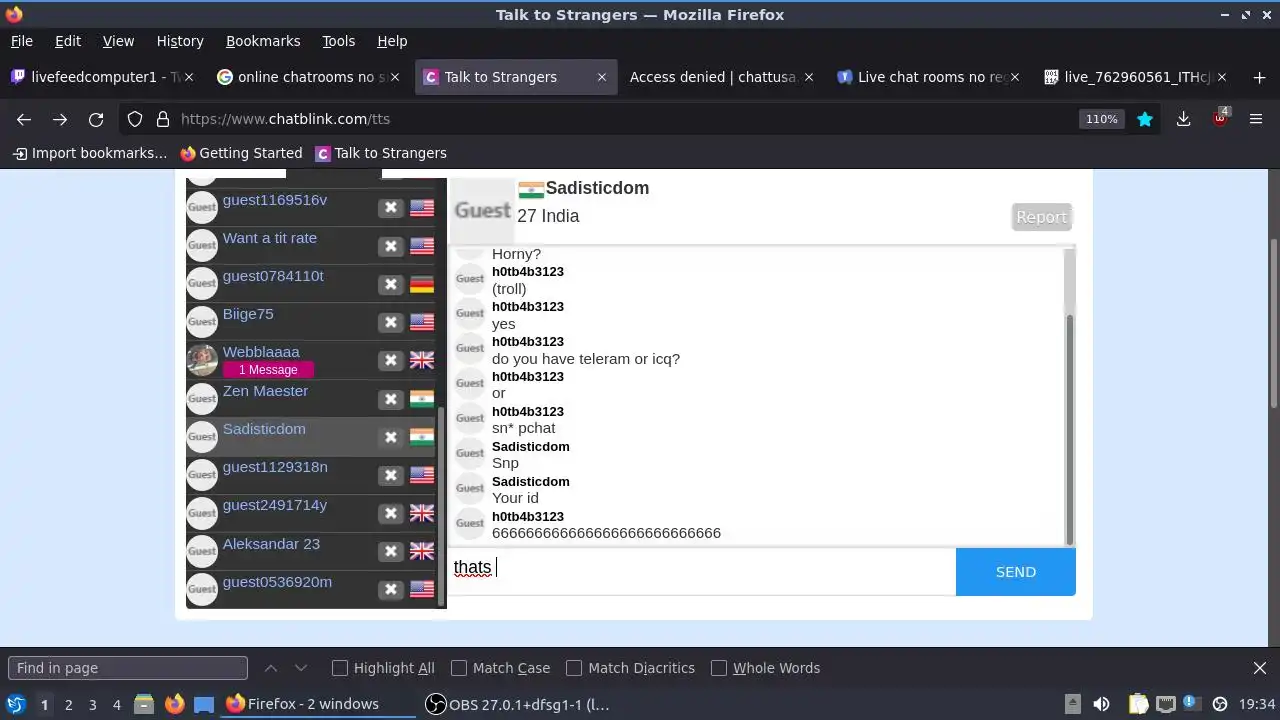Open the uBlock extension icon
The width and height of the screenshot is (1280, 720).
[x=1220, y=117]
